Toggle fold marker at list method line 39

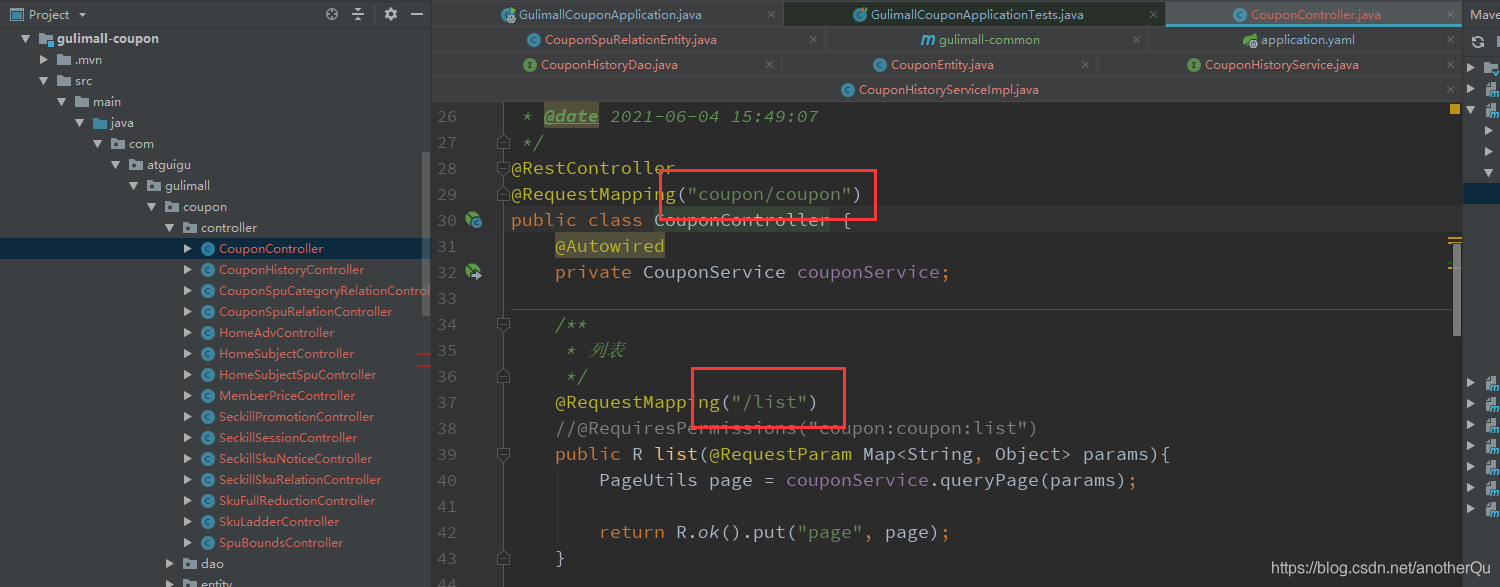point(503,454)
